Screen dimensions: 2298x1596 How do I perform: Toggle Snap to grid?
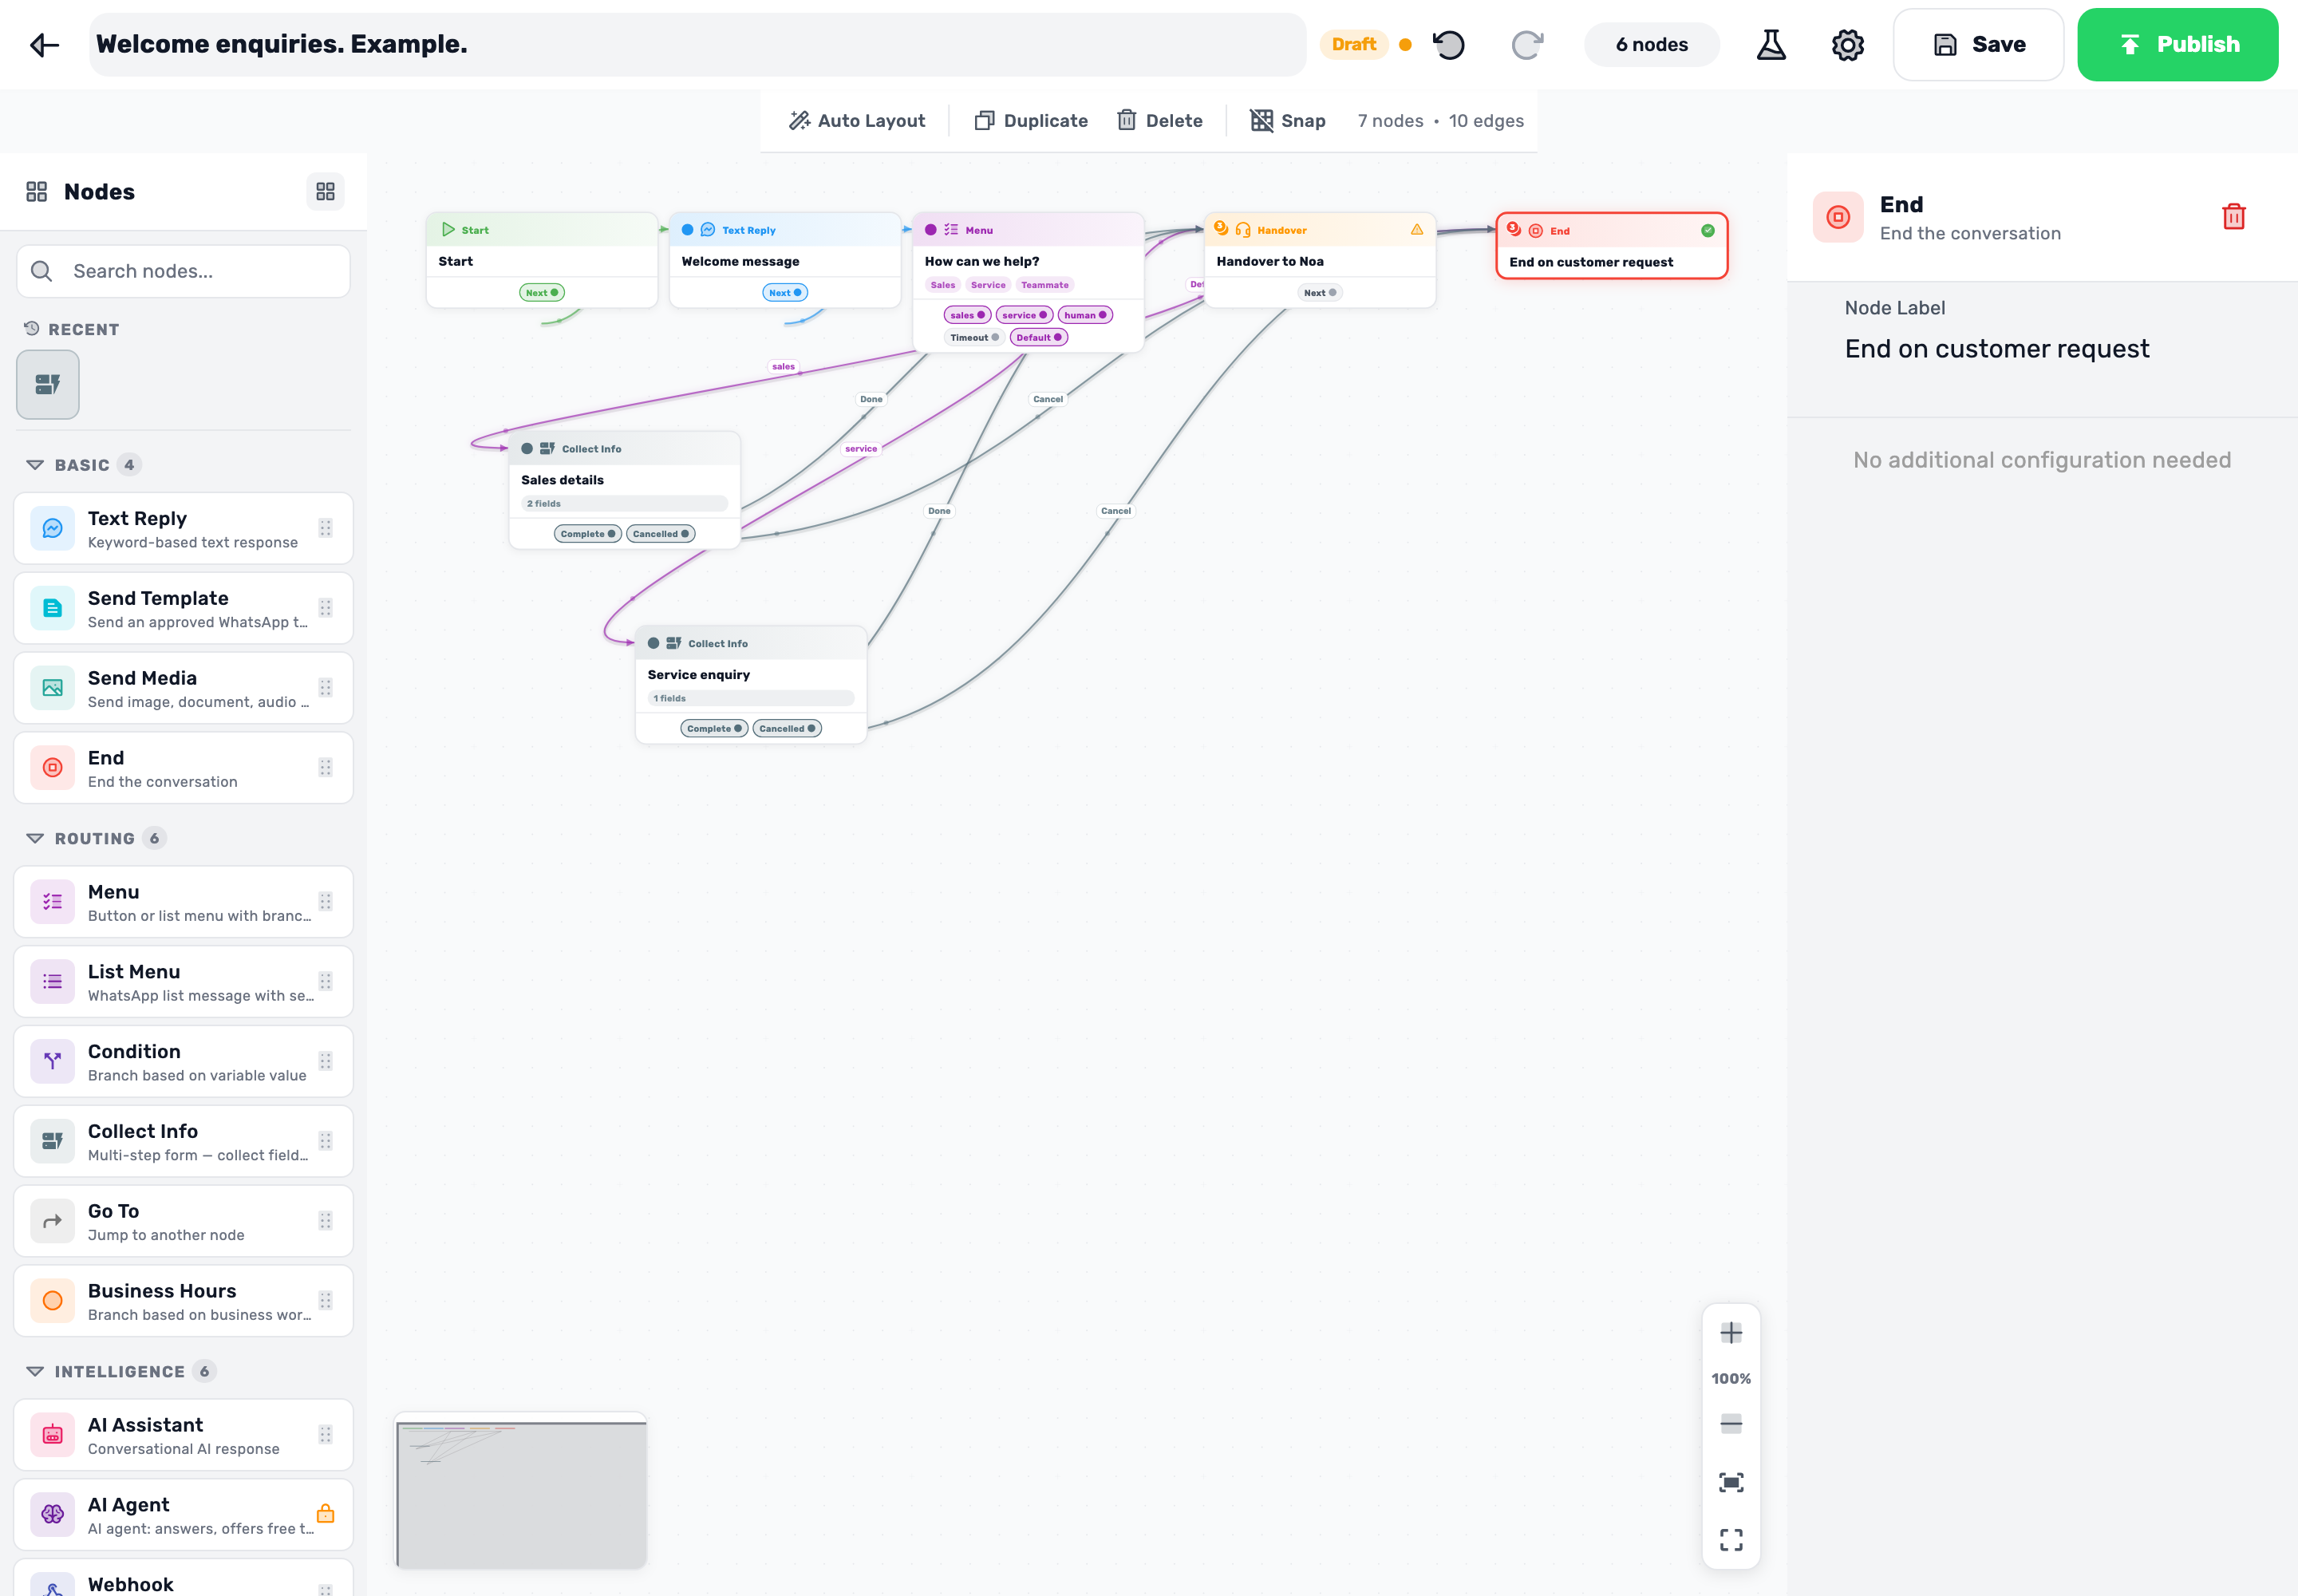(x=1288, y=120)
